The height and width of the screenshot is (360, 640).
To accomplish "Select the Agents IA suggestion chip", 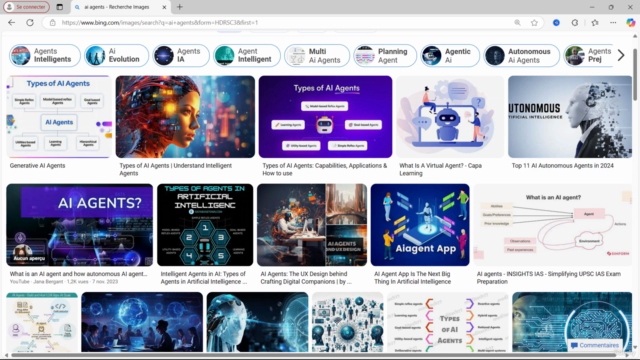I will coord(181,55).
